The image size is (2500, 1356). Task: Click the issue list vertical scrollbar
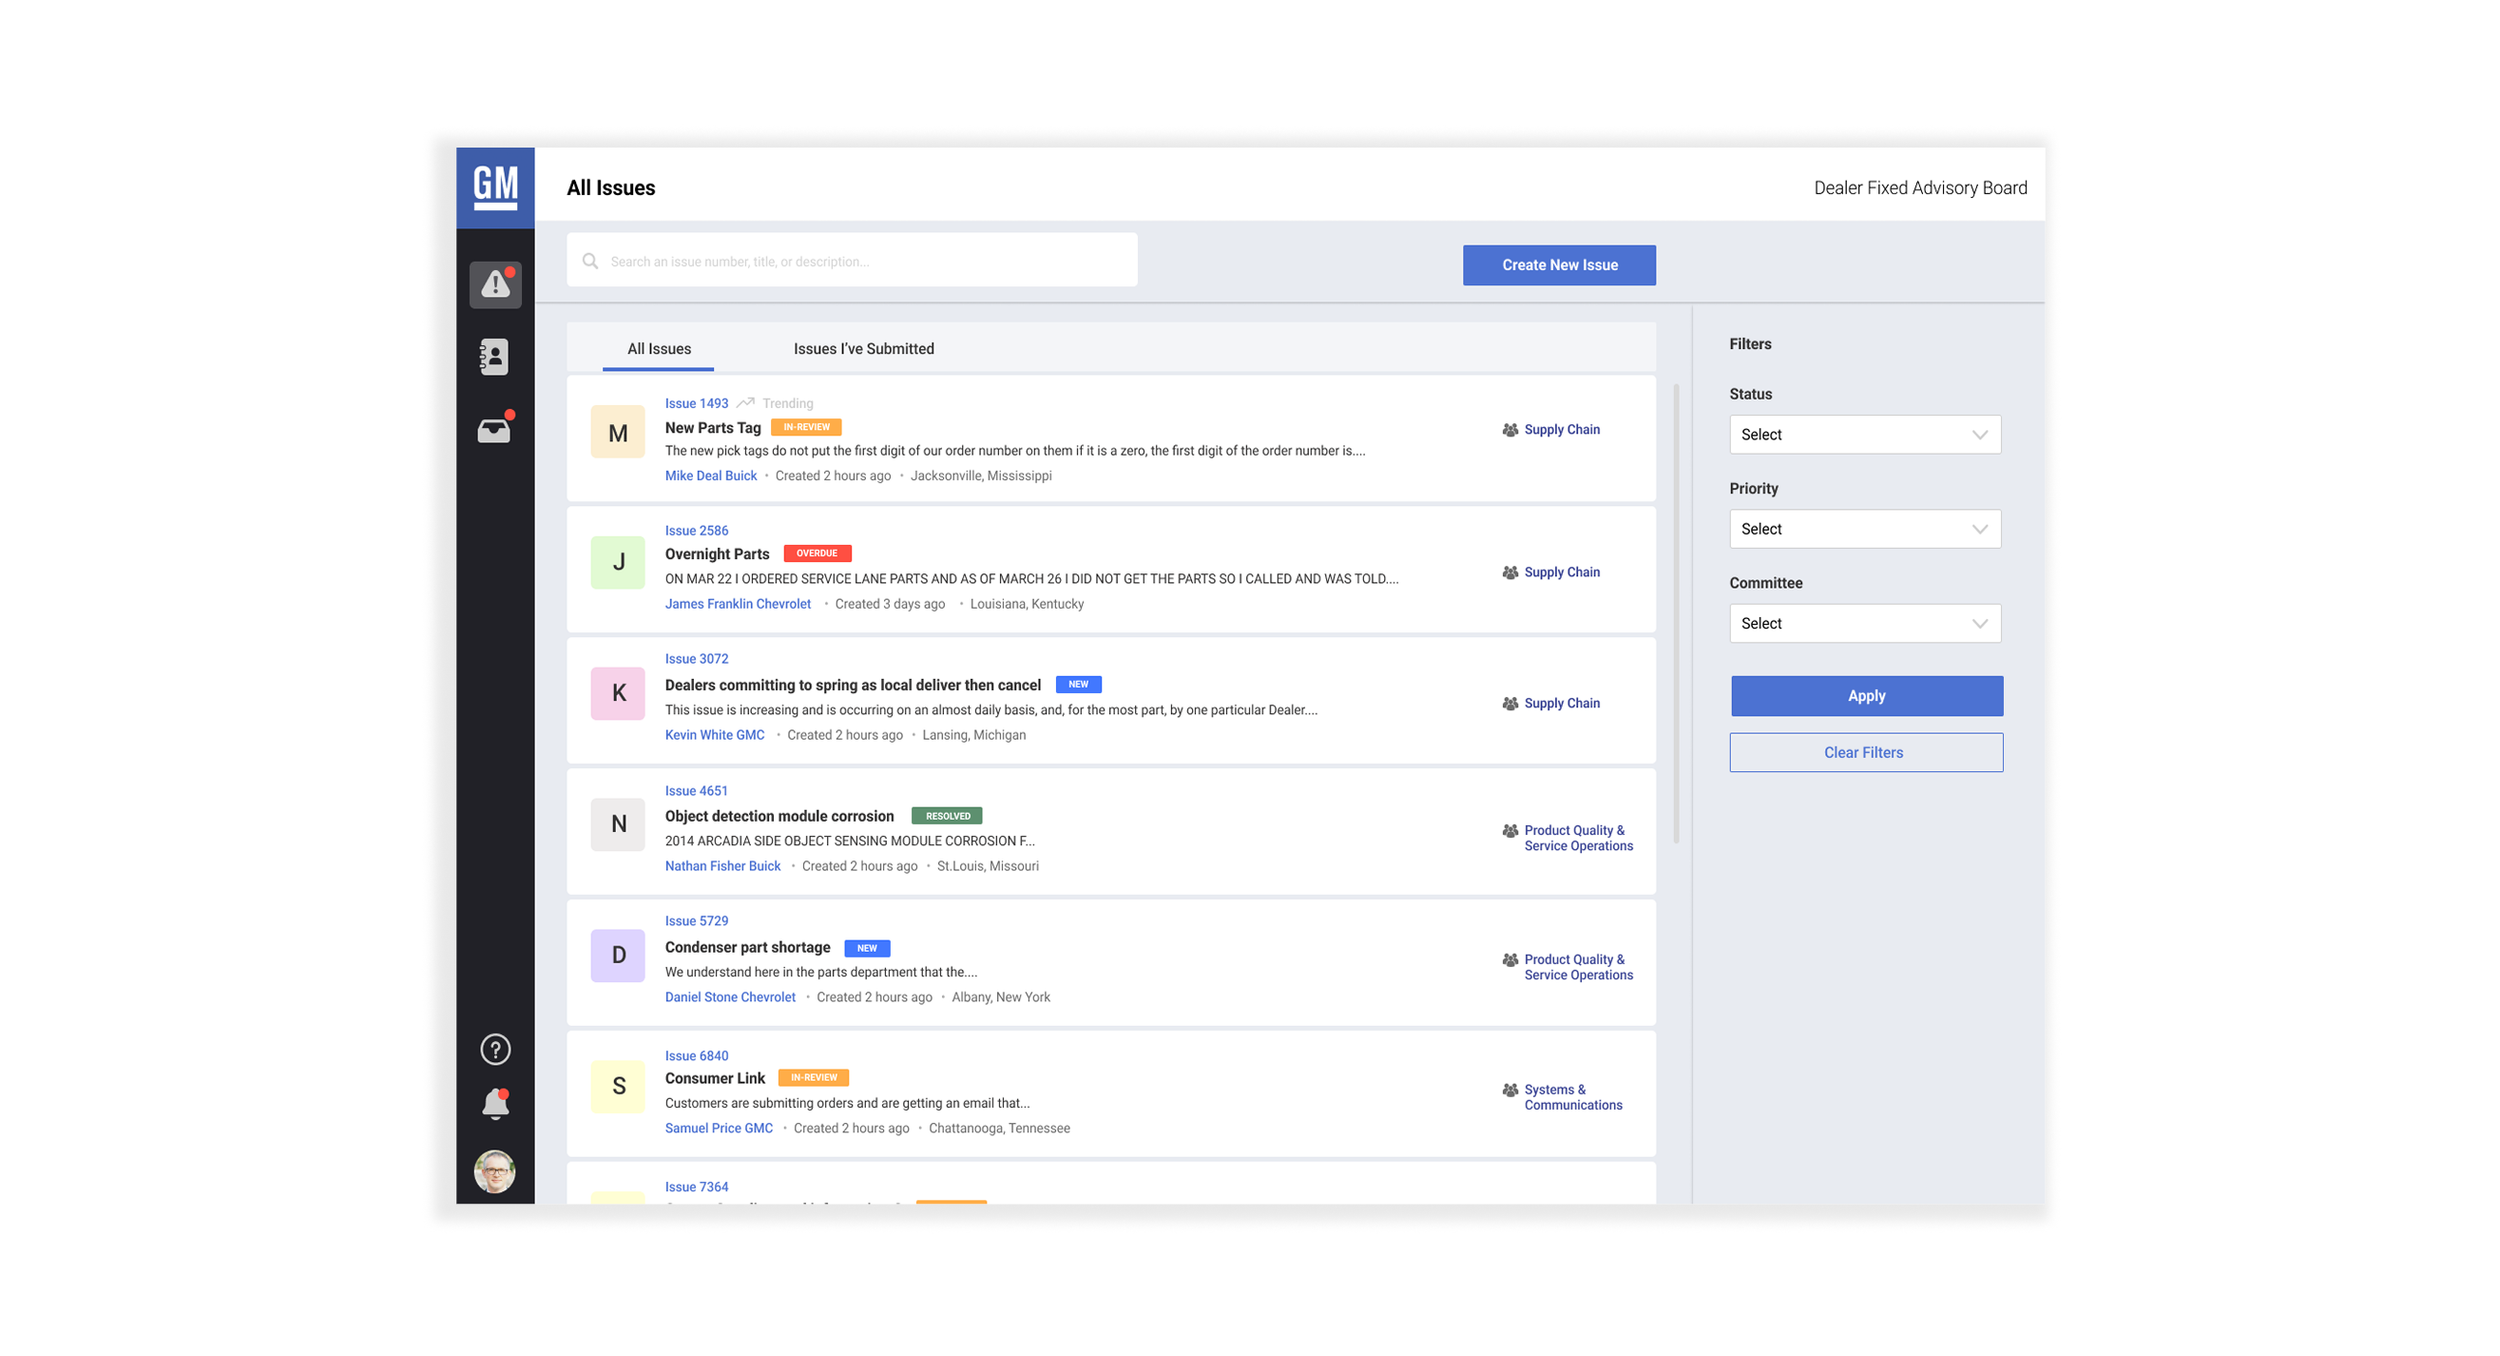coord(1675,612)
